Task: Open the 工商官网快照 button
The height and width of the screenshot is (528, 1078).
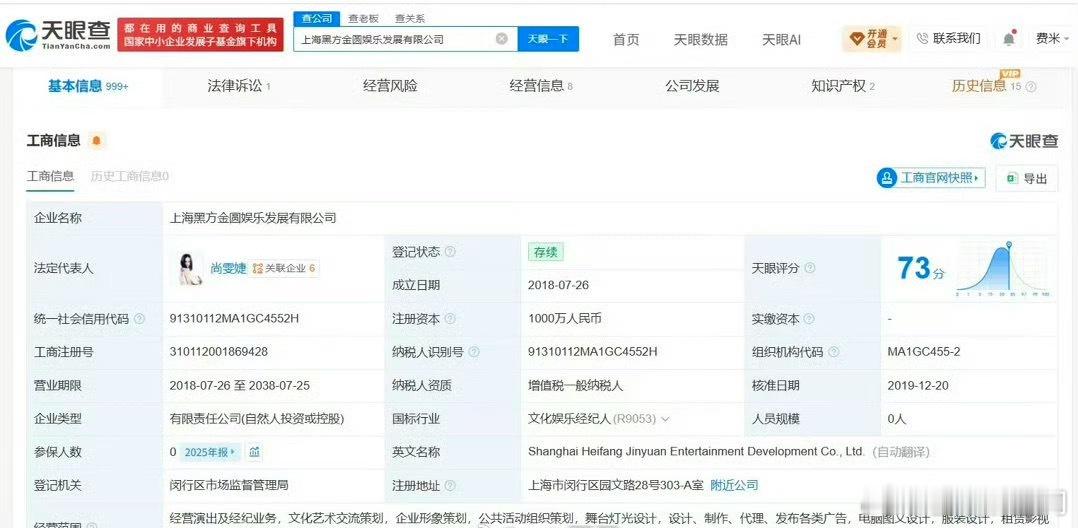Action: pyautogui.click(x=931, y=178)
